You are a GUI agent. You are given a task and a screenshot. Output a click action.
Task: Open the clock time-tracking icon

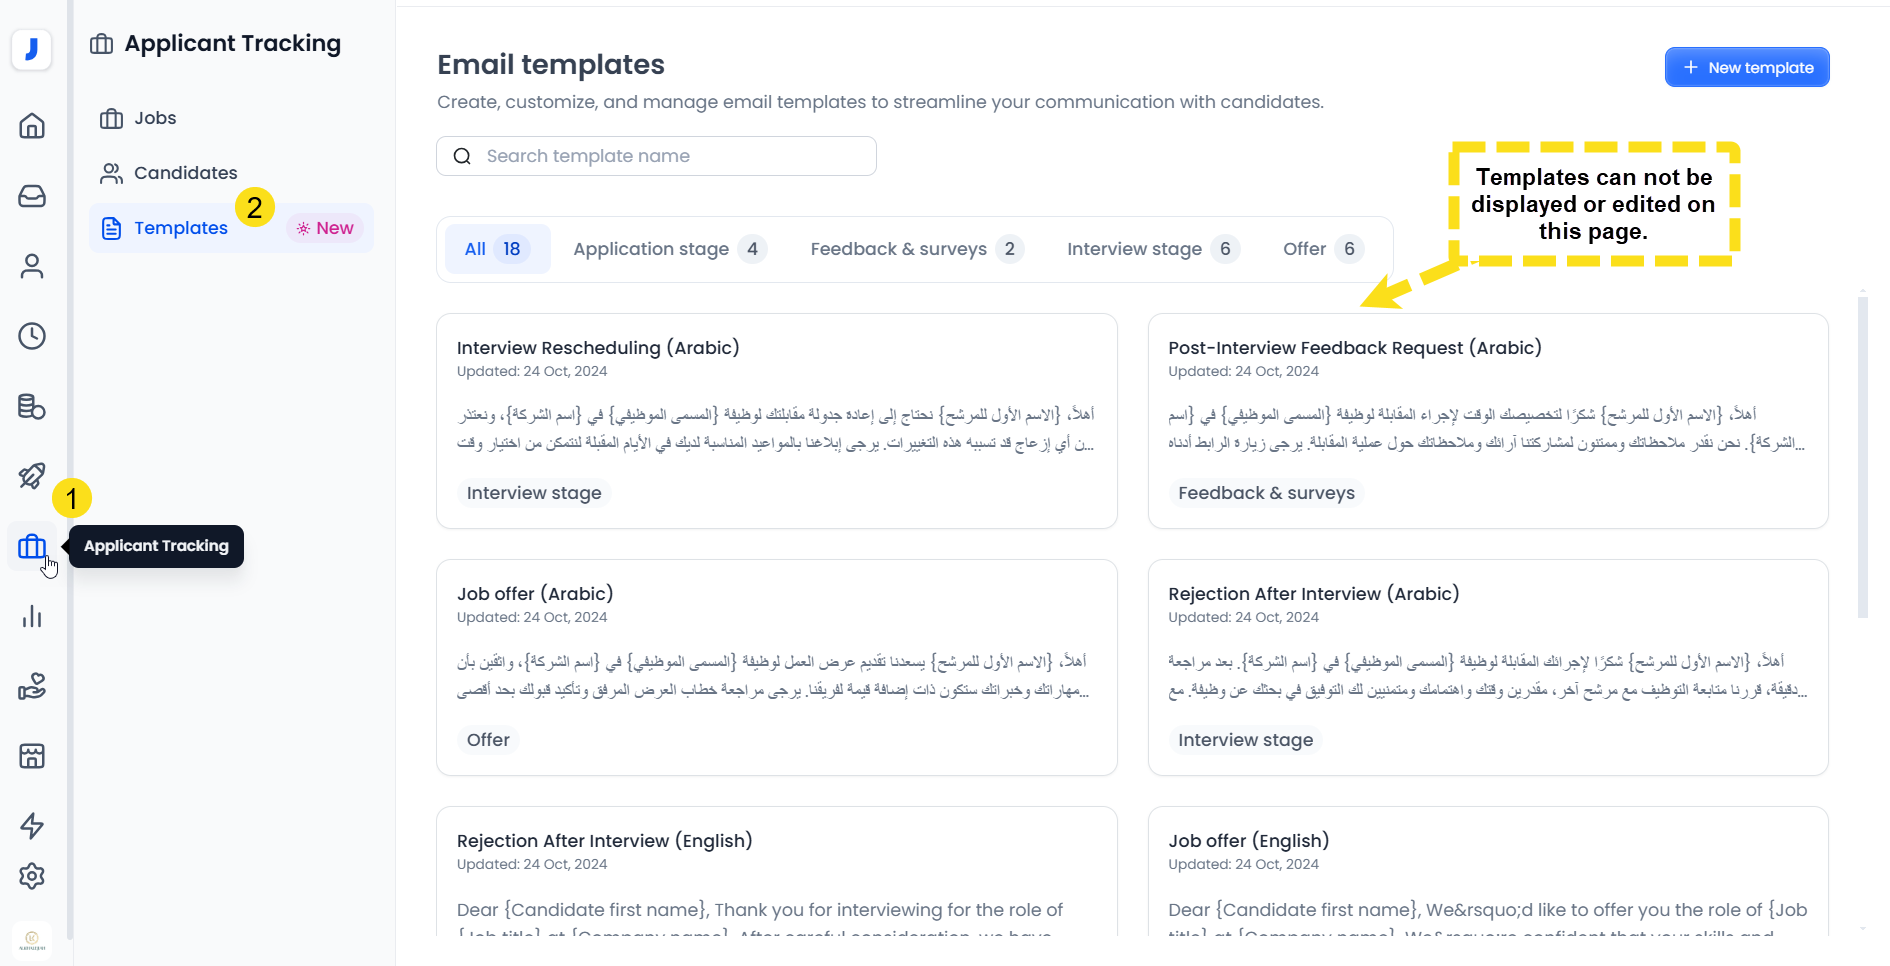tap(32, 336)
